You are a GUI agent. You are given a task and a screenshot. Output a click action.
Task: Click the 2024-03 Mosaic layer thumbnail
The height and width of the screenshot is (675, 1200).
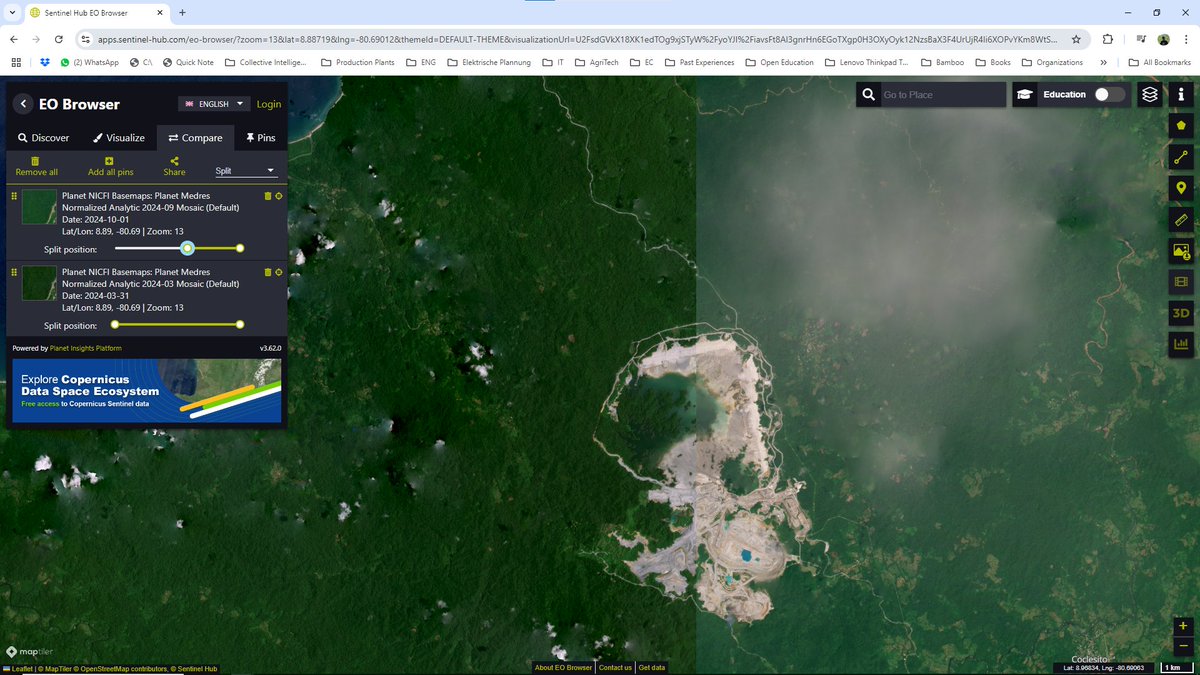[39, 283]
